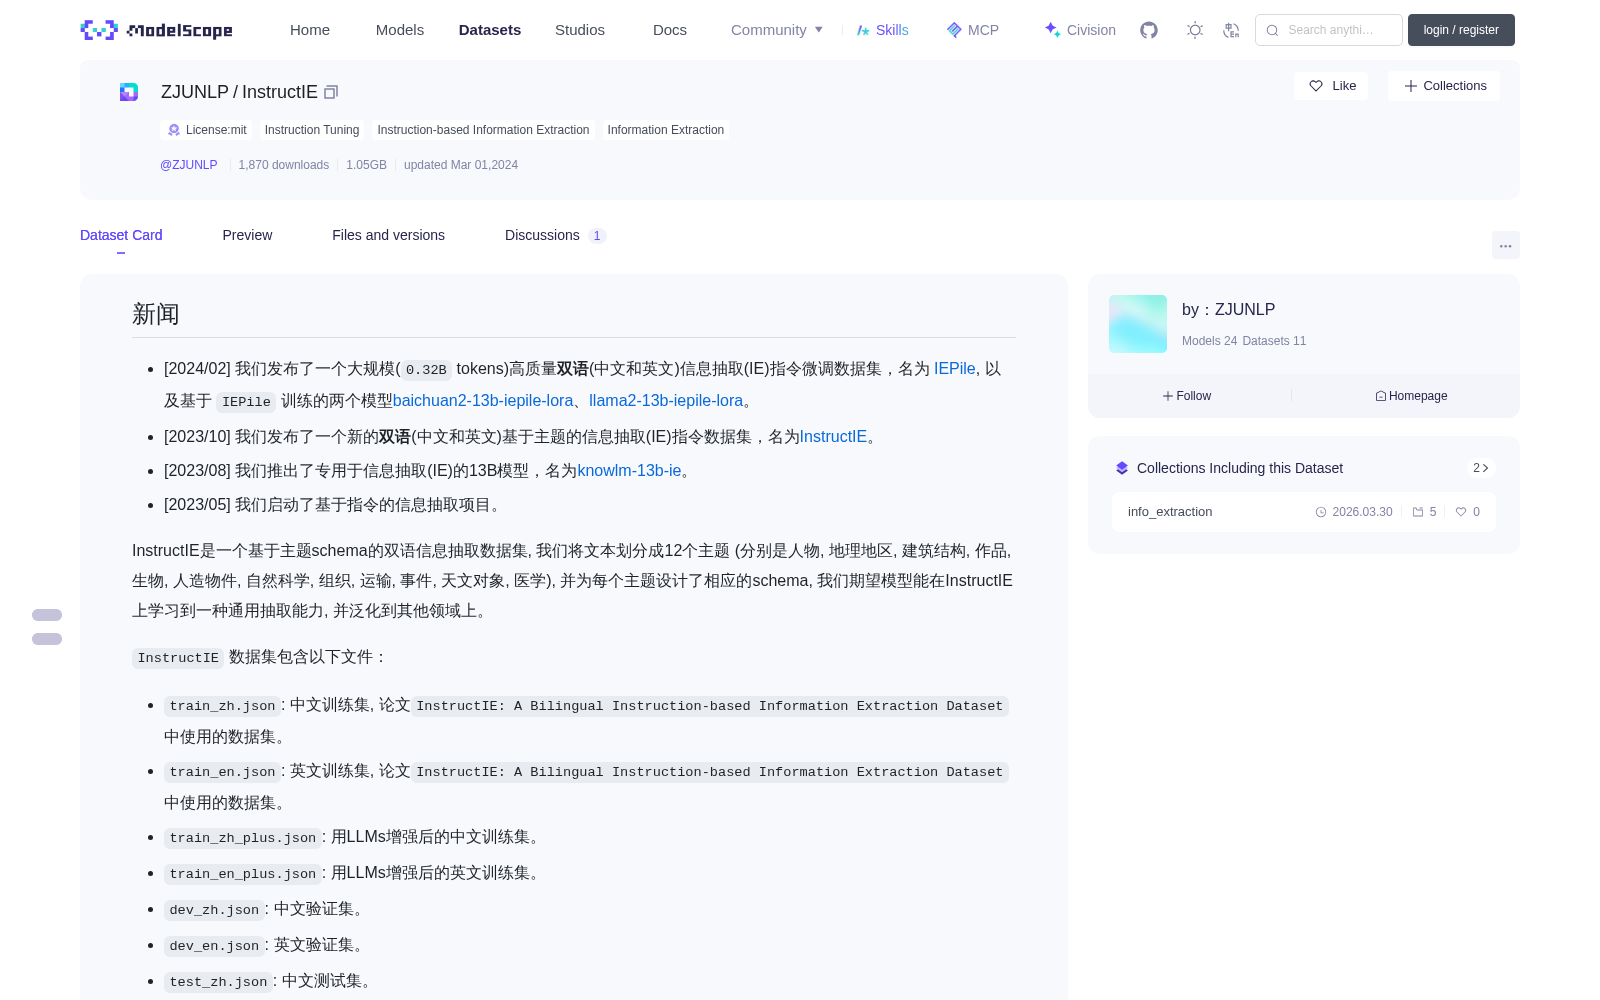
Task: Open the Civision page
Action: coord(1080,30)
